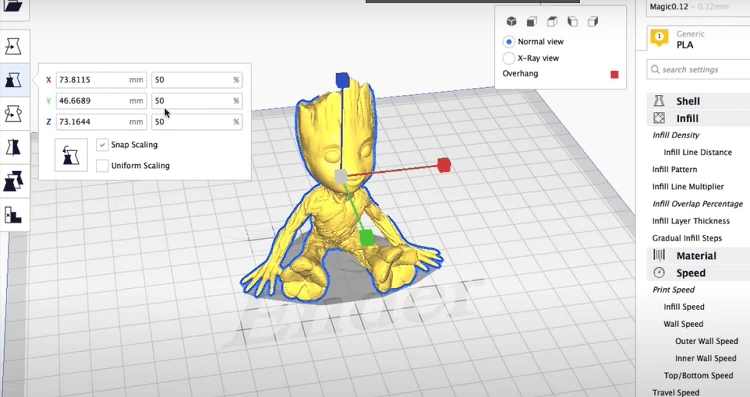Open the Per Model Settings tool
Screen dimensions: 750x397
13,181
